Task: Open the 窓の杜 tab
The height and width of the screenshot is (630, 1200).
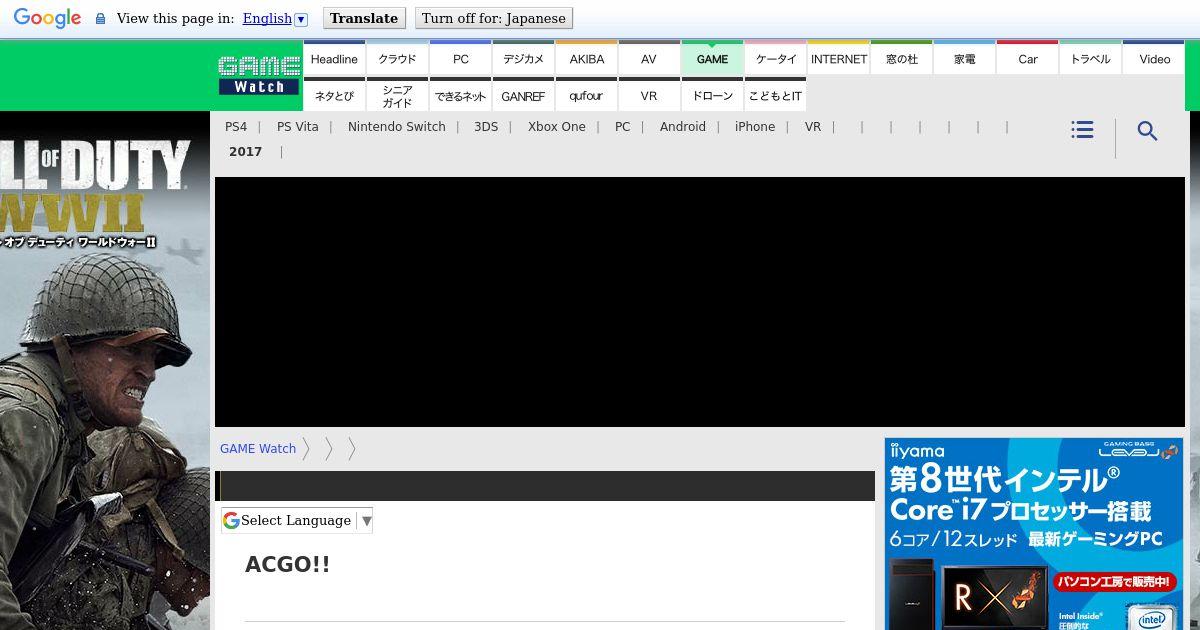Action: point(902,58)
